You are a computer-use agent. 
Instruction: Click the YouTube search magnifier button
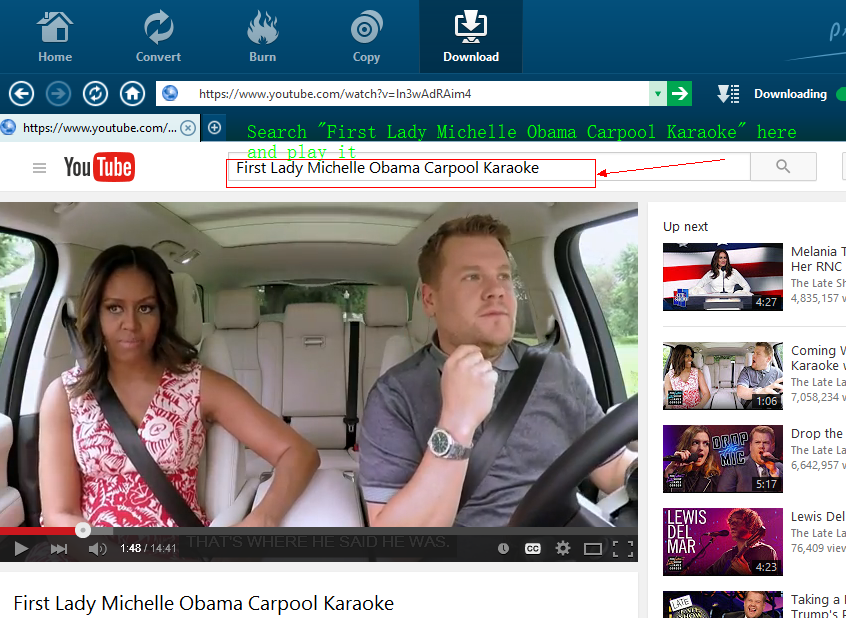point(783,166)
